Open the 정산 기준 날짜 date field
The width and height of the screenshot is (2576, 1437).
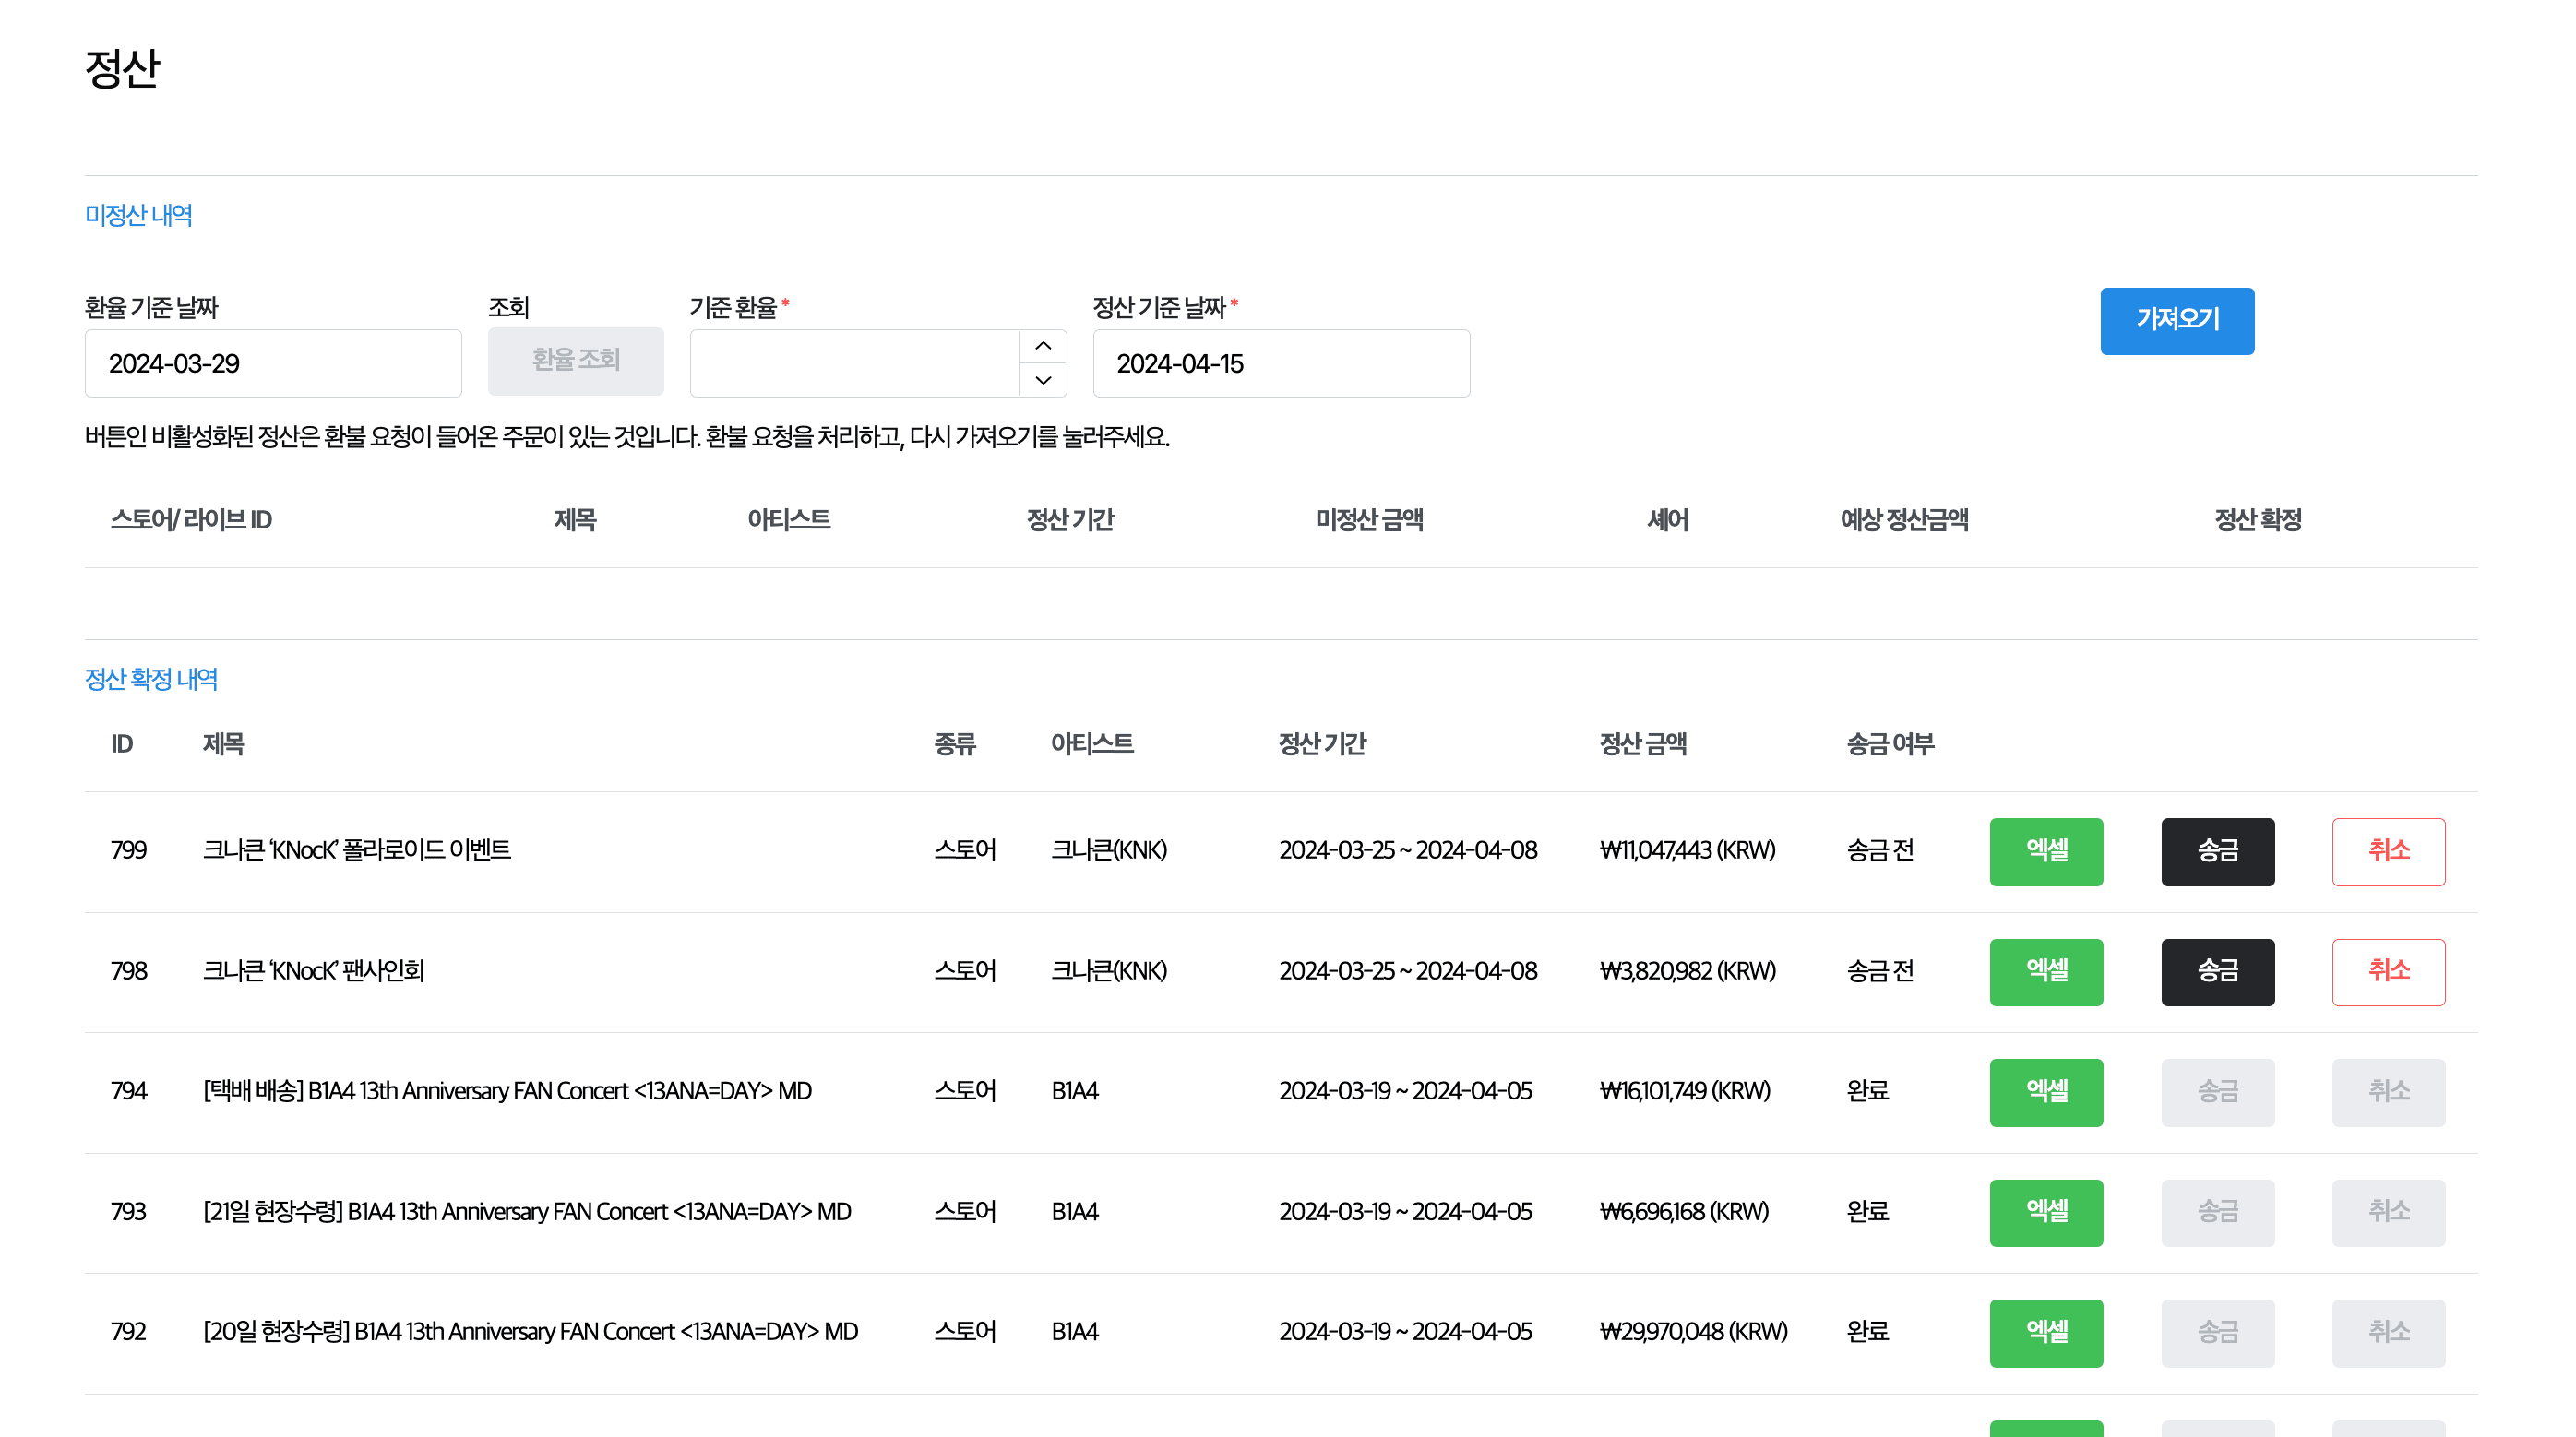[x=1281, y=364]
